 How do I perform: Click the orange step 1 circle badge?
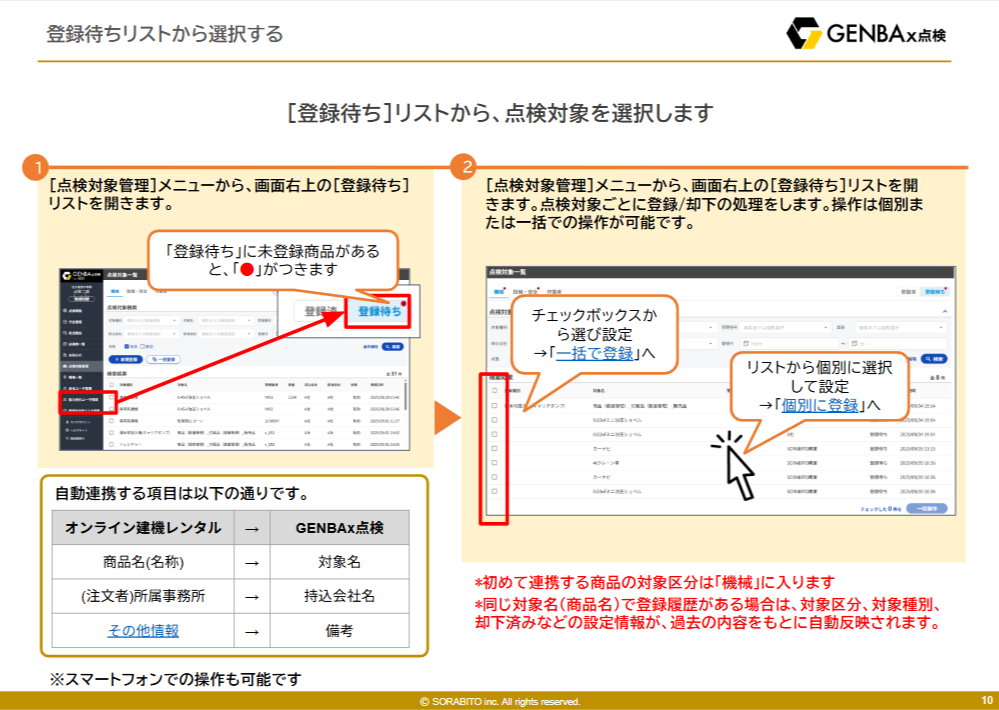(36, 167)
